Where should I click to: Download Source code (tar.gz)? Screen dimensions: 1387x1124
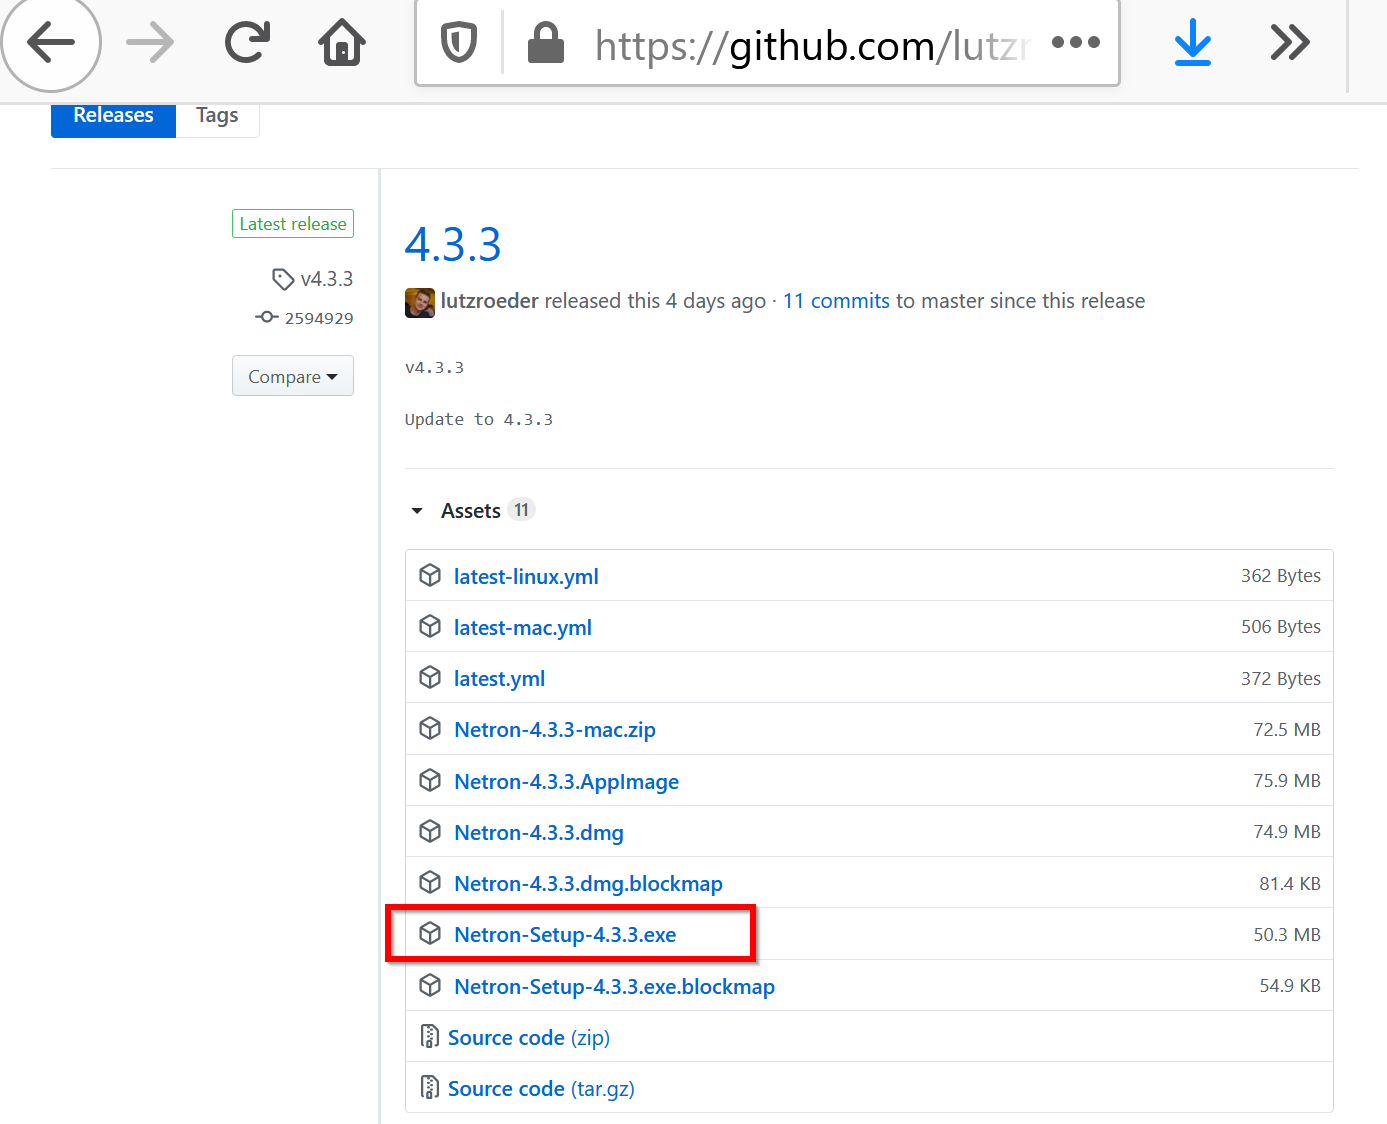541,1089
